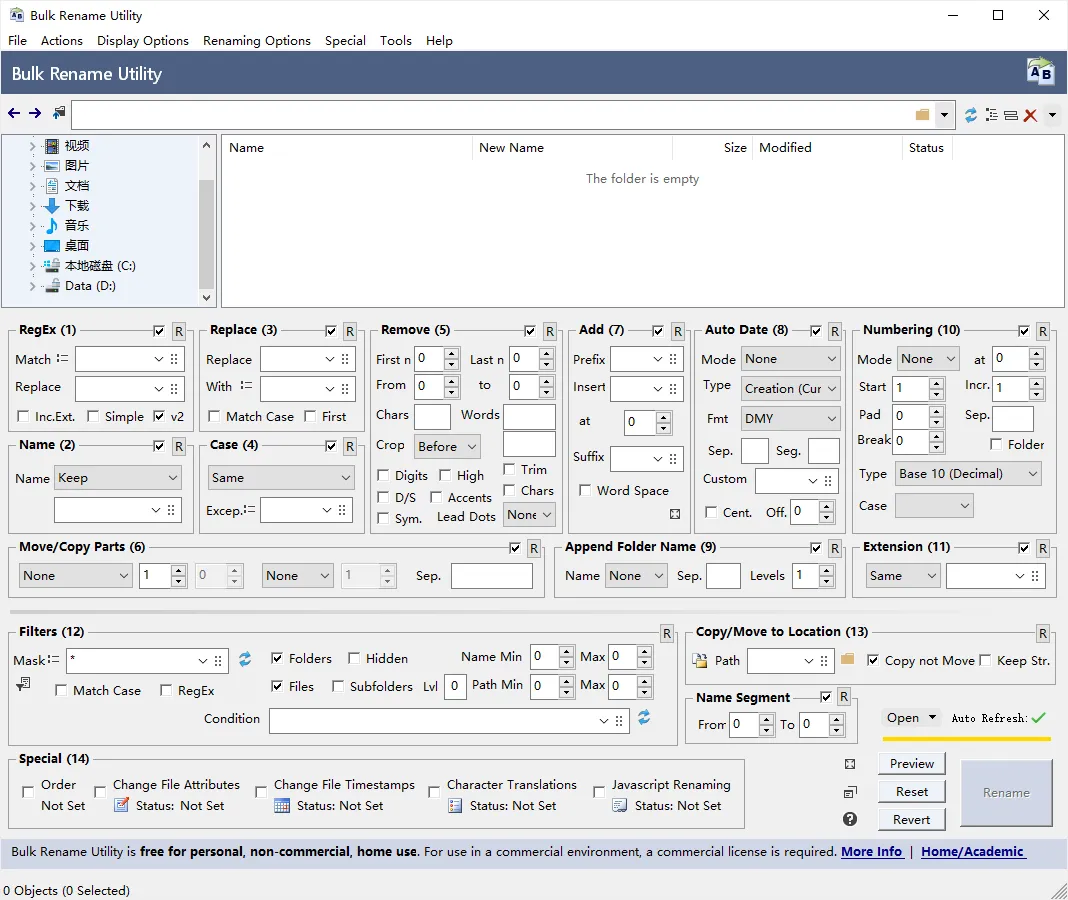1068x900 pixels.
Task: Click the folder tree toggle icon beside arrows
Action: click(59, 112)
